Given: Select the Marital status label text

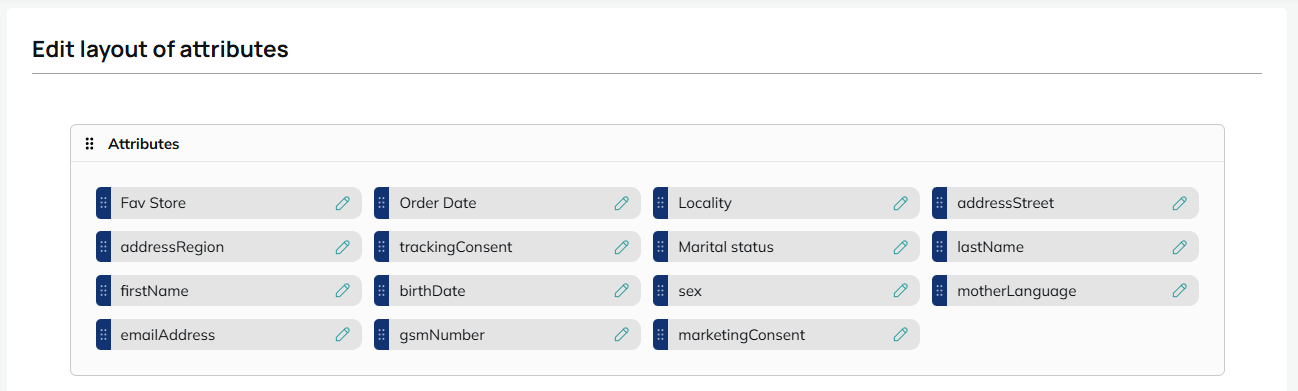Looking at the screenshot, I should pyautogui.click(x=726, y=247).
